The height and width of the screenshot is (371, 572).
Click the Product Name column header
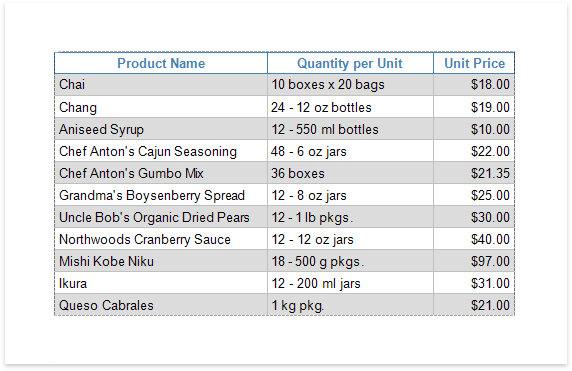pyautogui.click(x=161, y=63)
